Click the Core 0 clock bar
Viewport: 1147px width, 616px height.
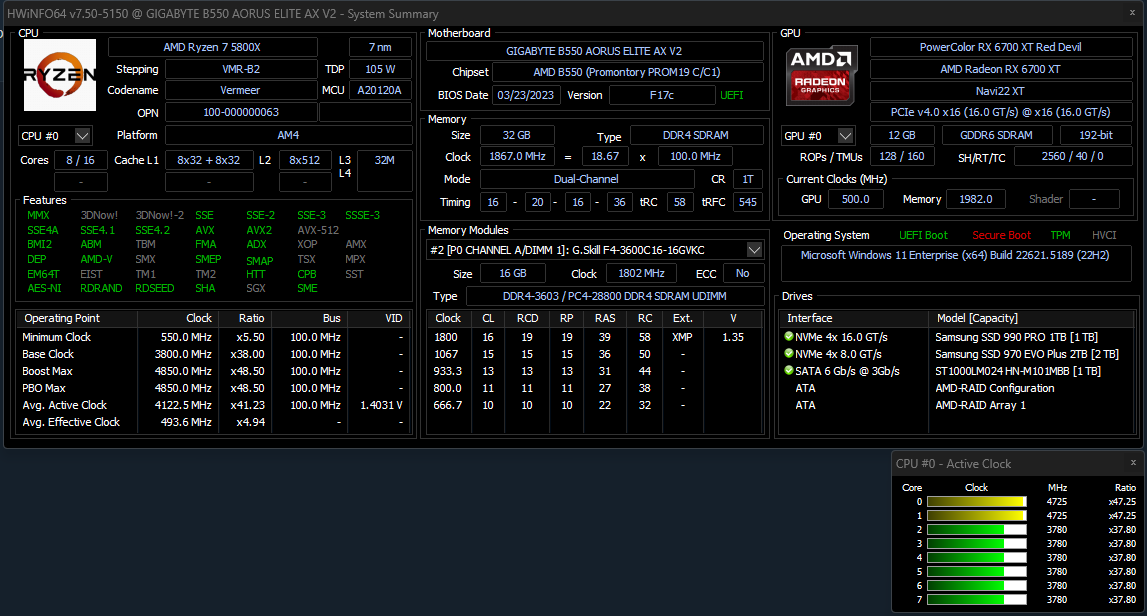tap(977, 502)
